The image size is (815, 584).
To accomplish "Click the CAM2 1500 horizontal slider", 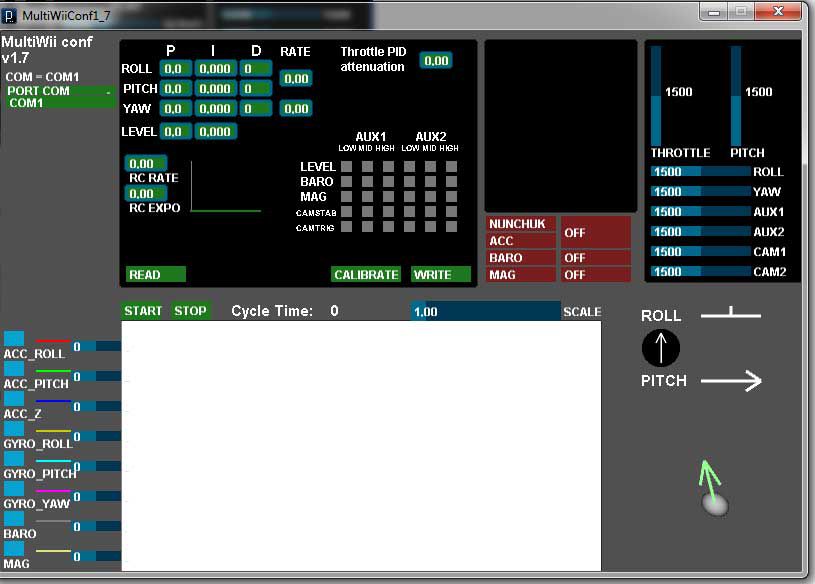I will [x=701, y=272].
